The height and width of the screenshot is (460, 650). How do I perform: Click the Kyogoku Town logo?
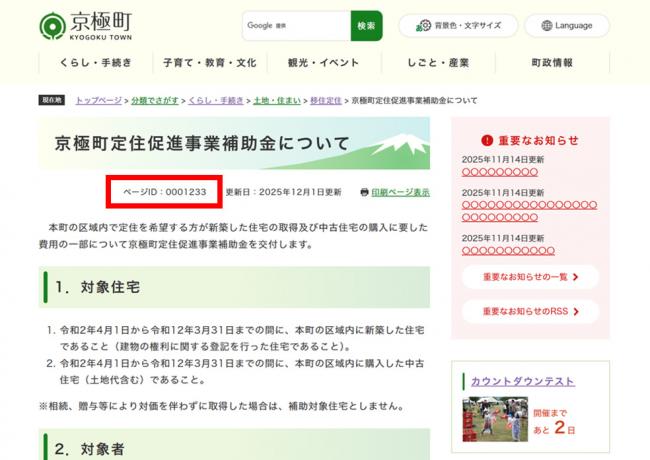pyautogui.click(x=86, y=26)
